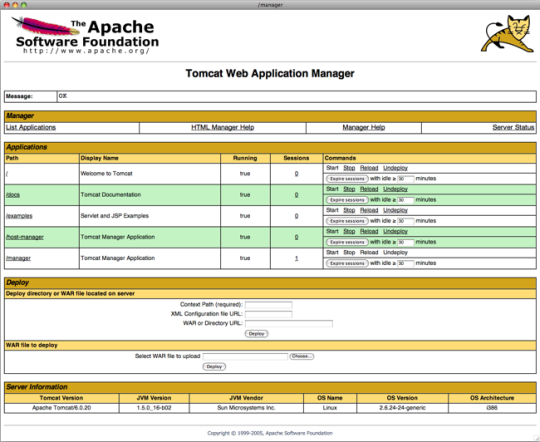
Task: Reload the /examples application
Action: [x=369, y=210]
